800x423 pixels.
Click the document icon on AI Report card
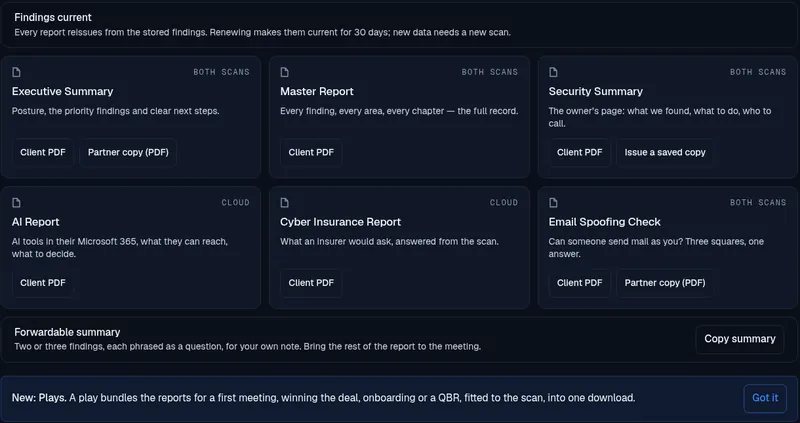tap(16, 203)
